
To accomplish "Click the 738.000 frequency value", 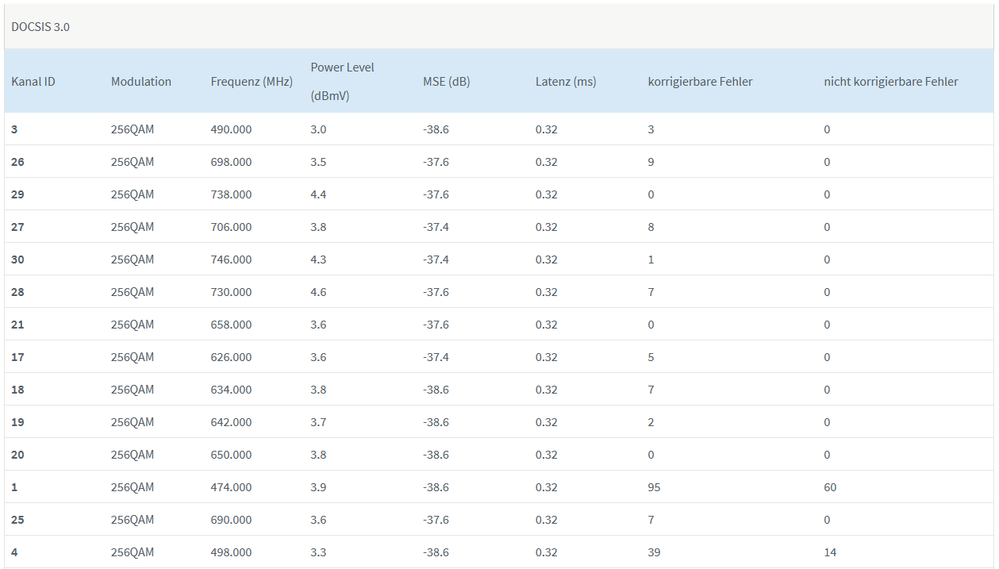I will [x=231, y=194].
